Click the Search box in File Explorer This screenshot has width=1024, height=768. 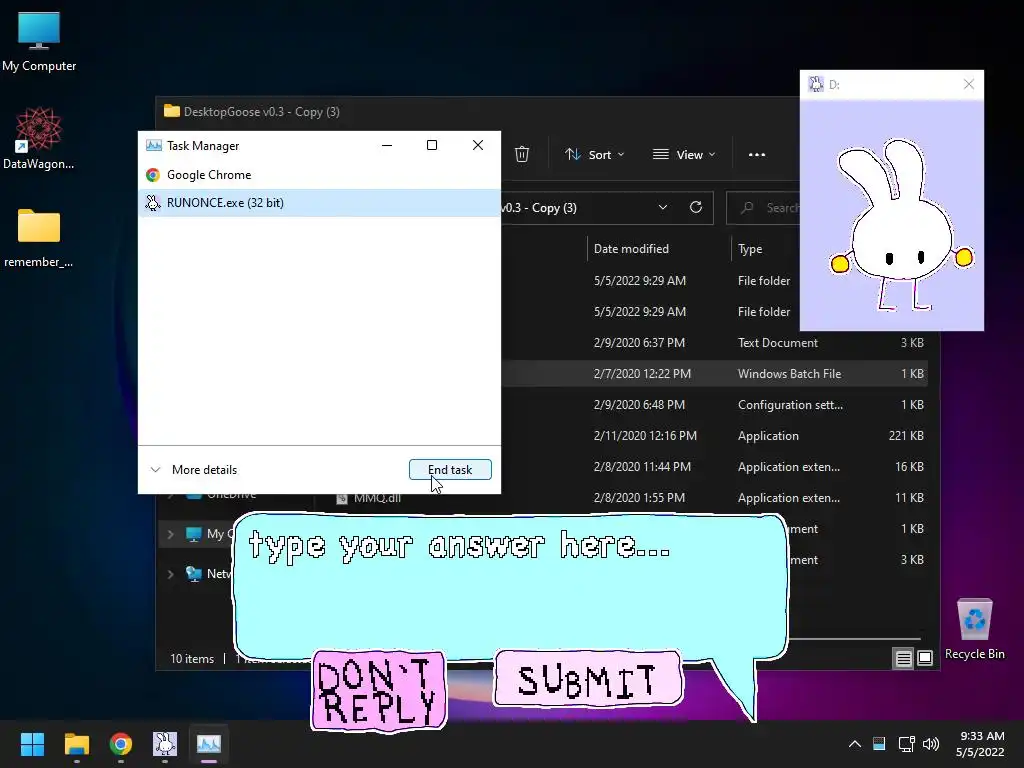pyautogui.click(x=765, y=208)
